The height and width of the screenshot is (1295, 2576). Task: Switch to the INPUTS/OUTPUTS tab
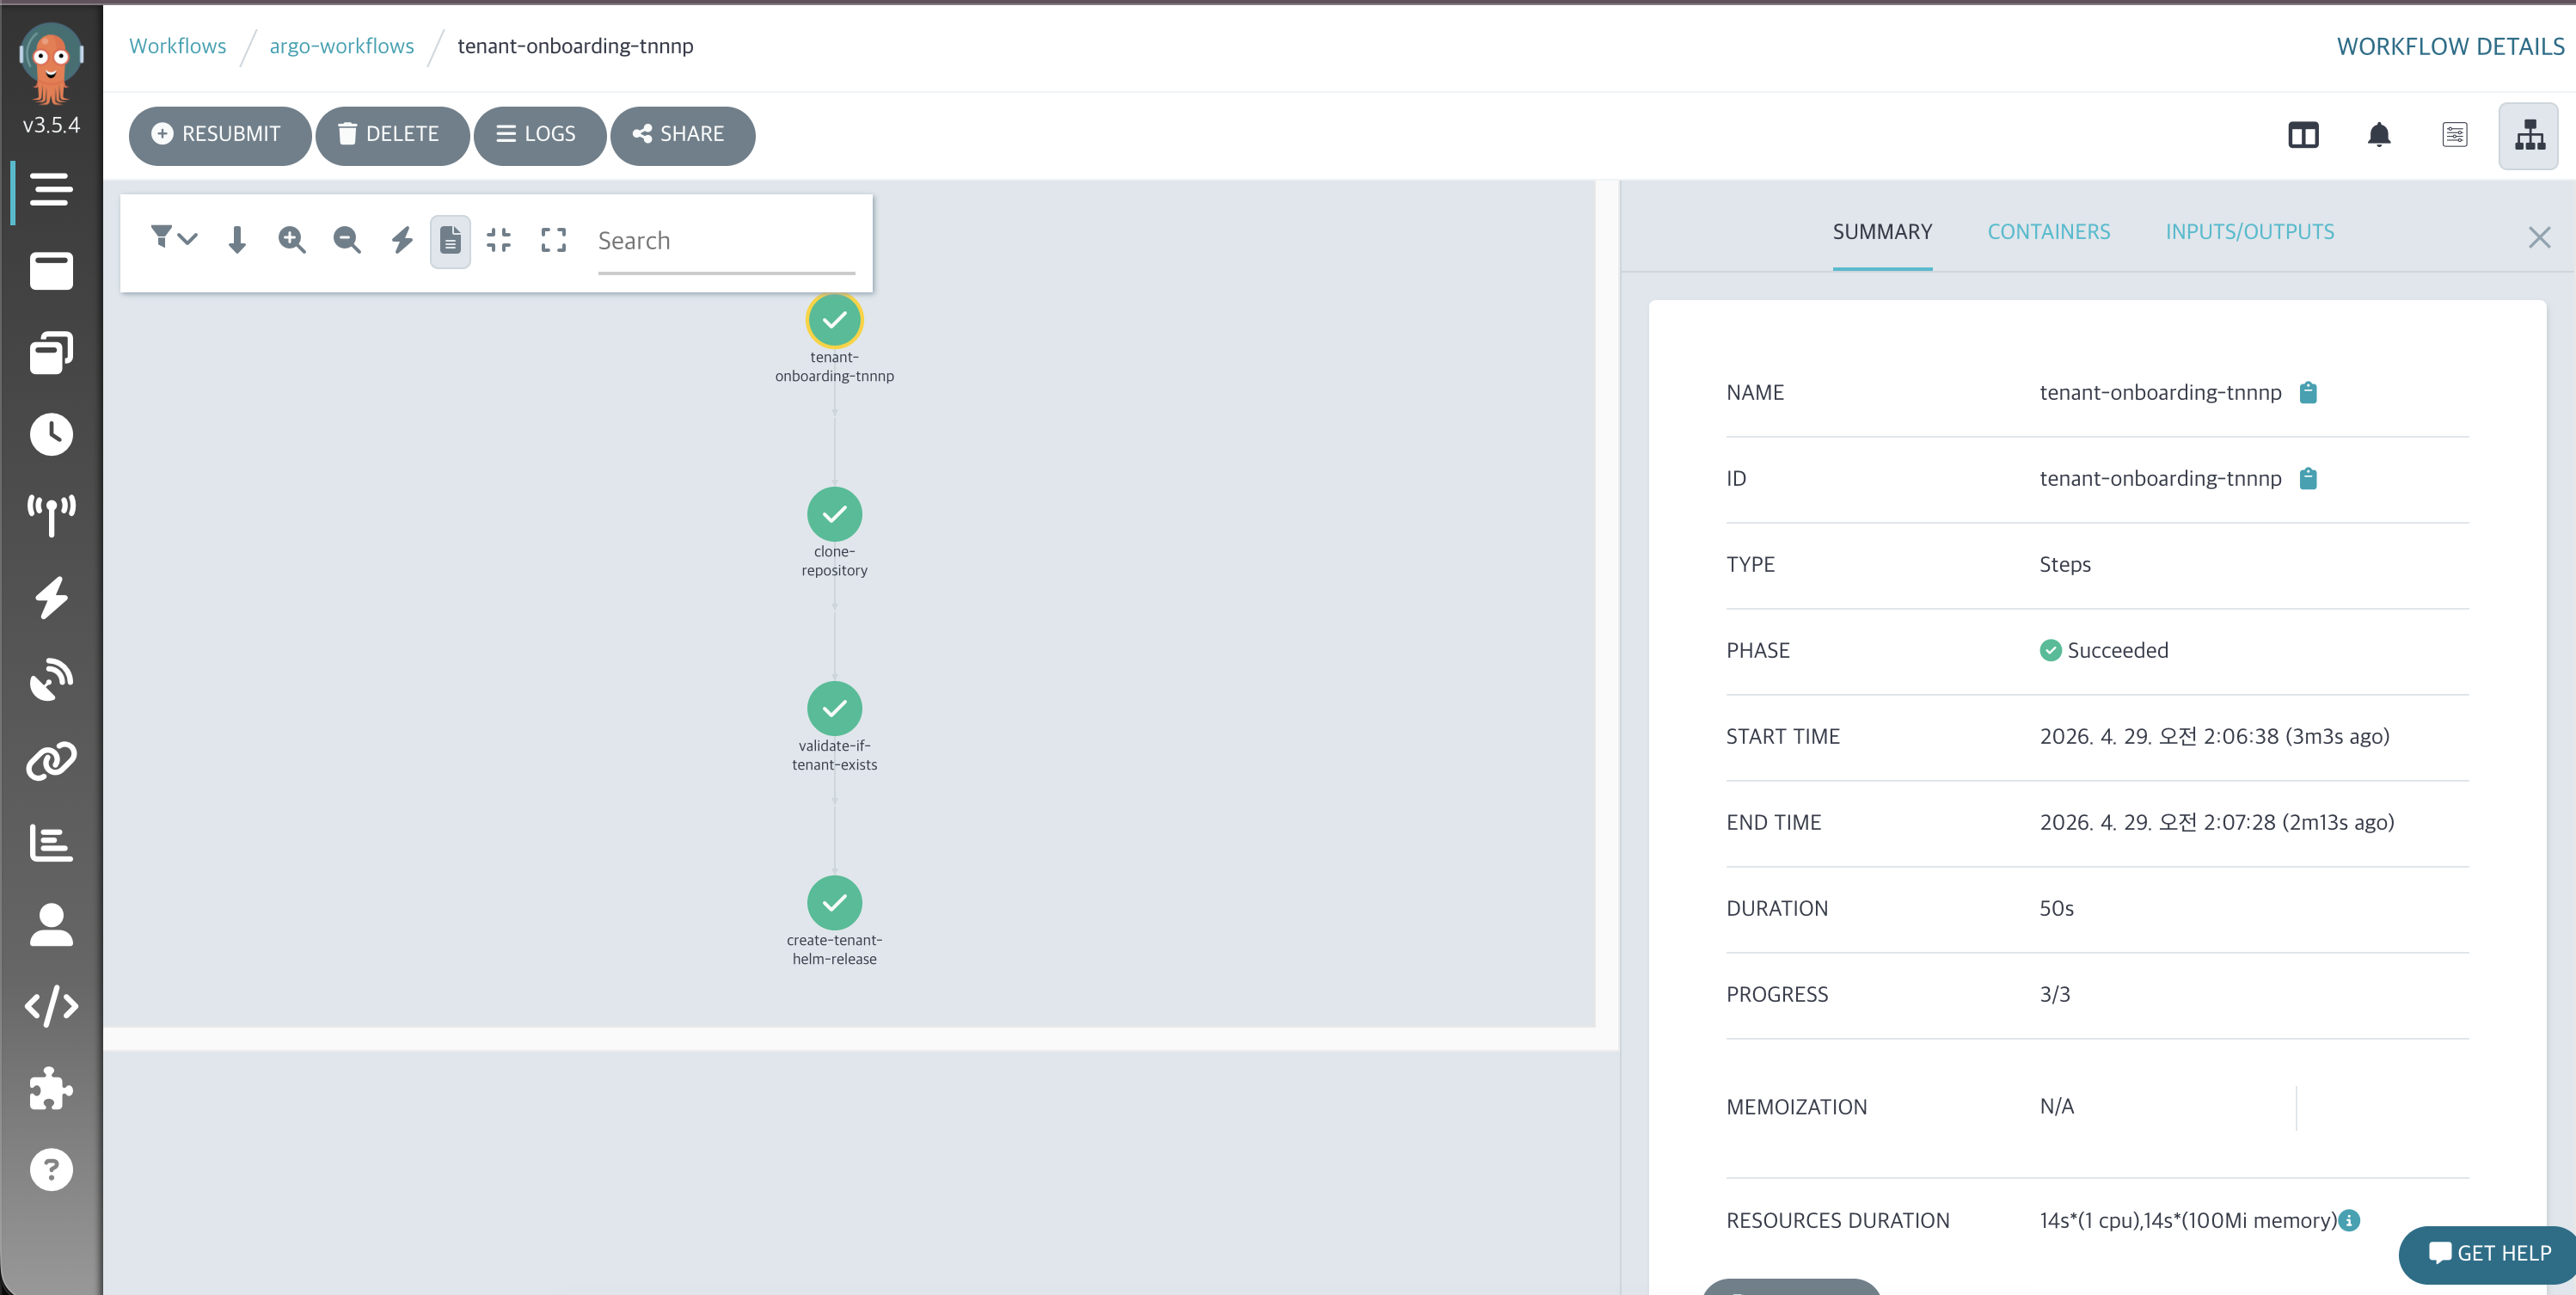coord(2249,232)
